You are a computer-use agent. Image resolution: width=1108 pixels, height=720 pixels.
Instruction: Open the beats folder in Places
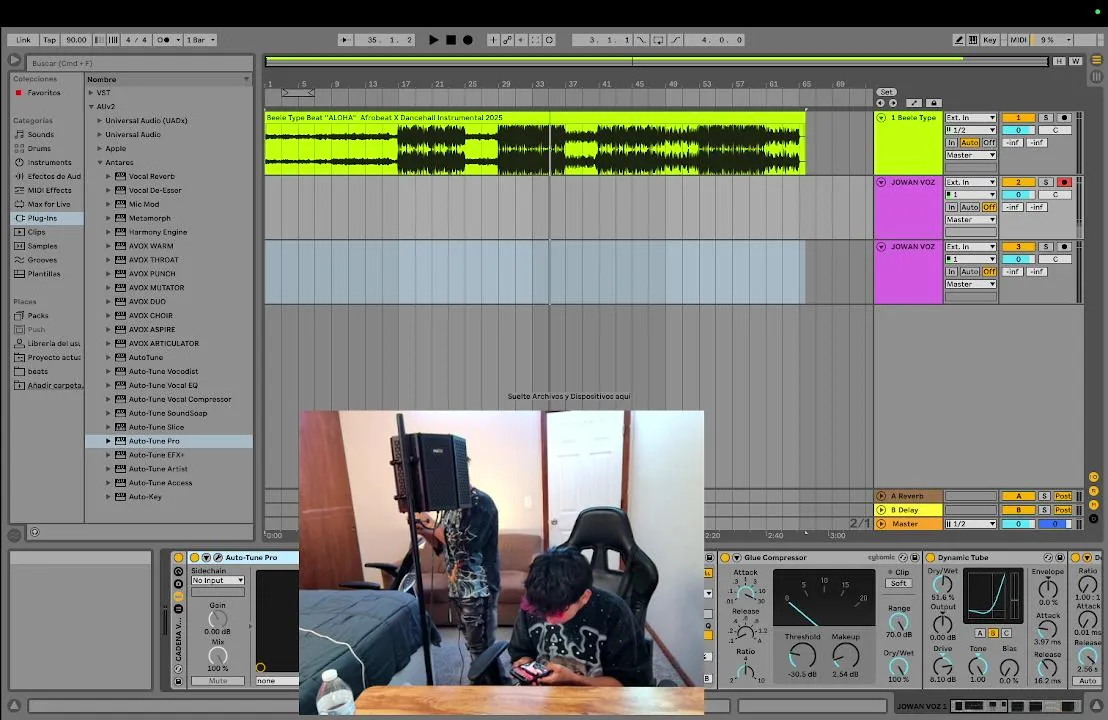point(37,372)
